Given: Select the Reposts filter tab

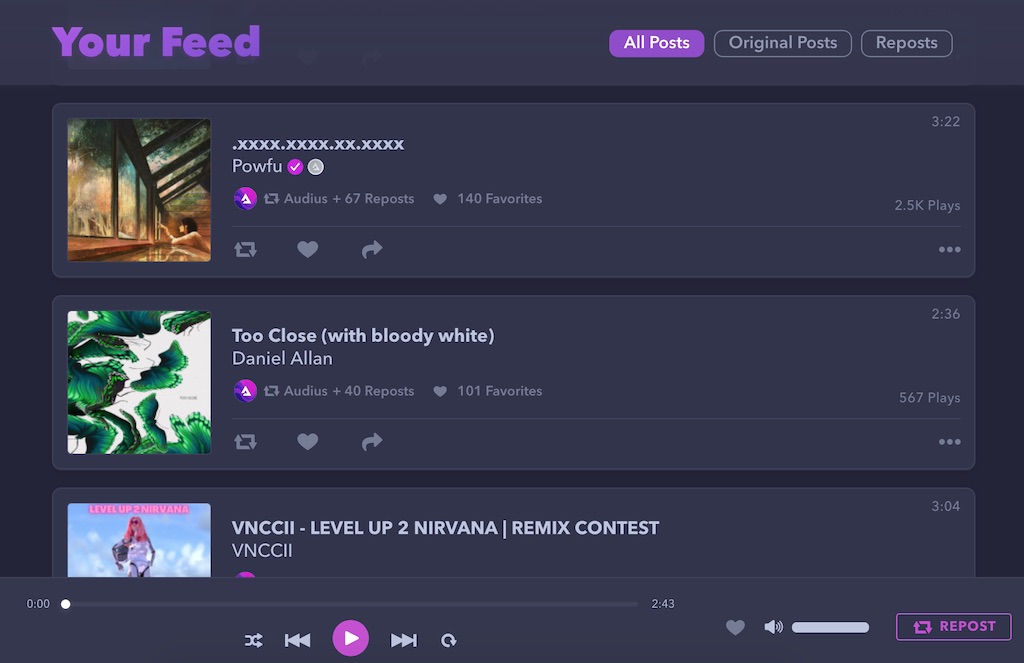Looking at the screenshot, I should point(906,43).
